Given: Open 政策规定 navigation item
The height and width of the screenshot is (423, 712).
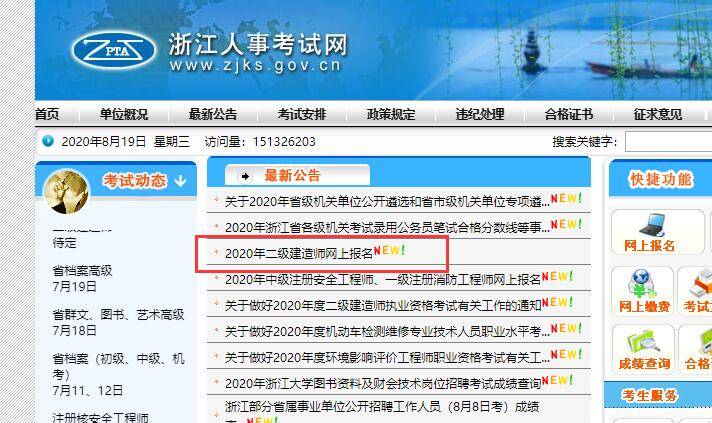Looking at the screenshot, I should point(391,114).
